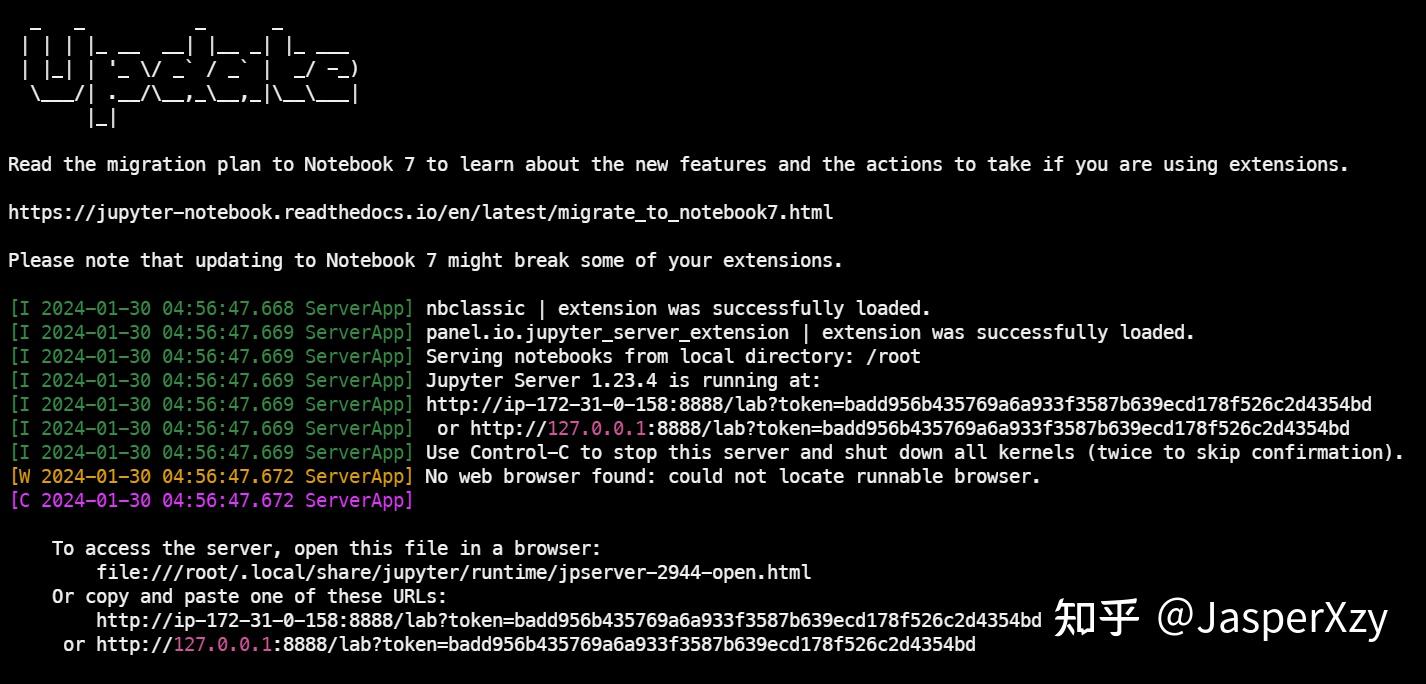This screenshot has height=684, width=1426.
Task: Click the nbclassic extension loaded line
Action: point(678,308)
